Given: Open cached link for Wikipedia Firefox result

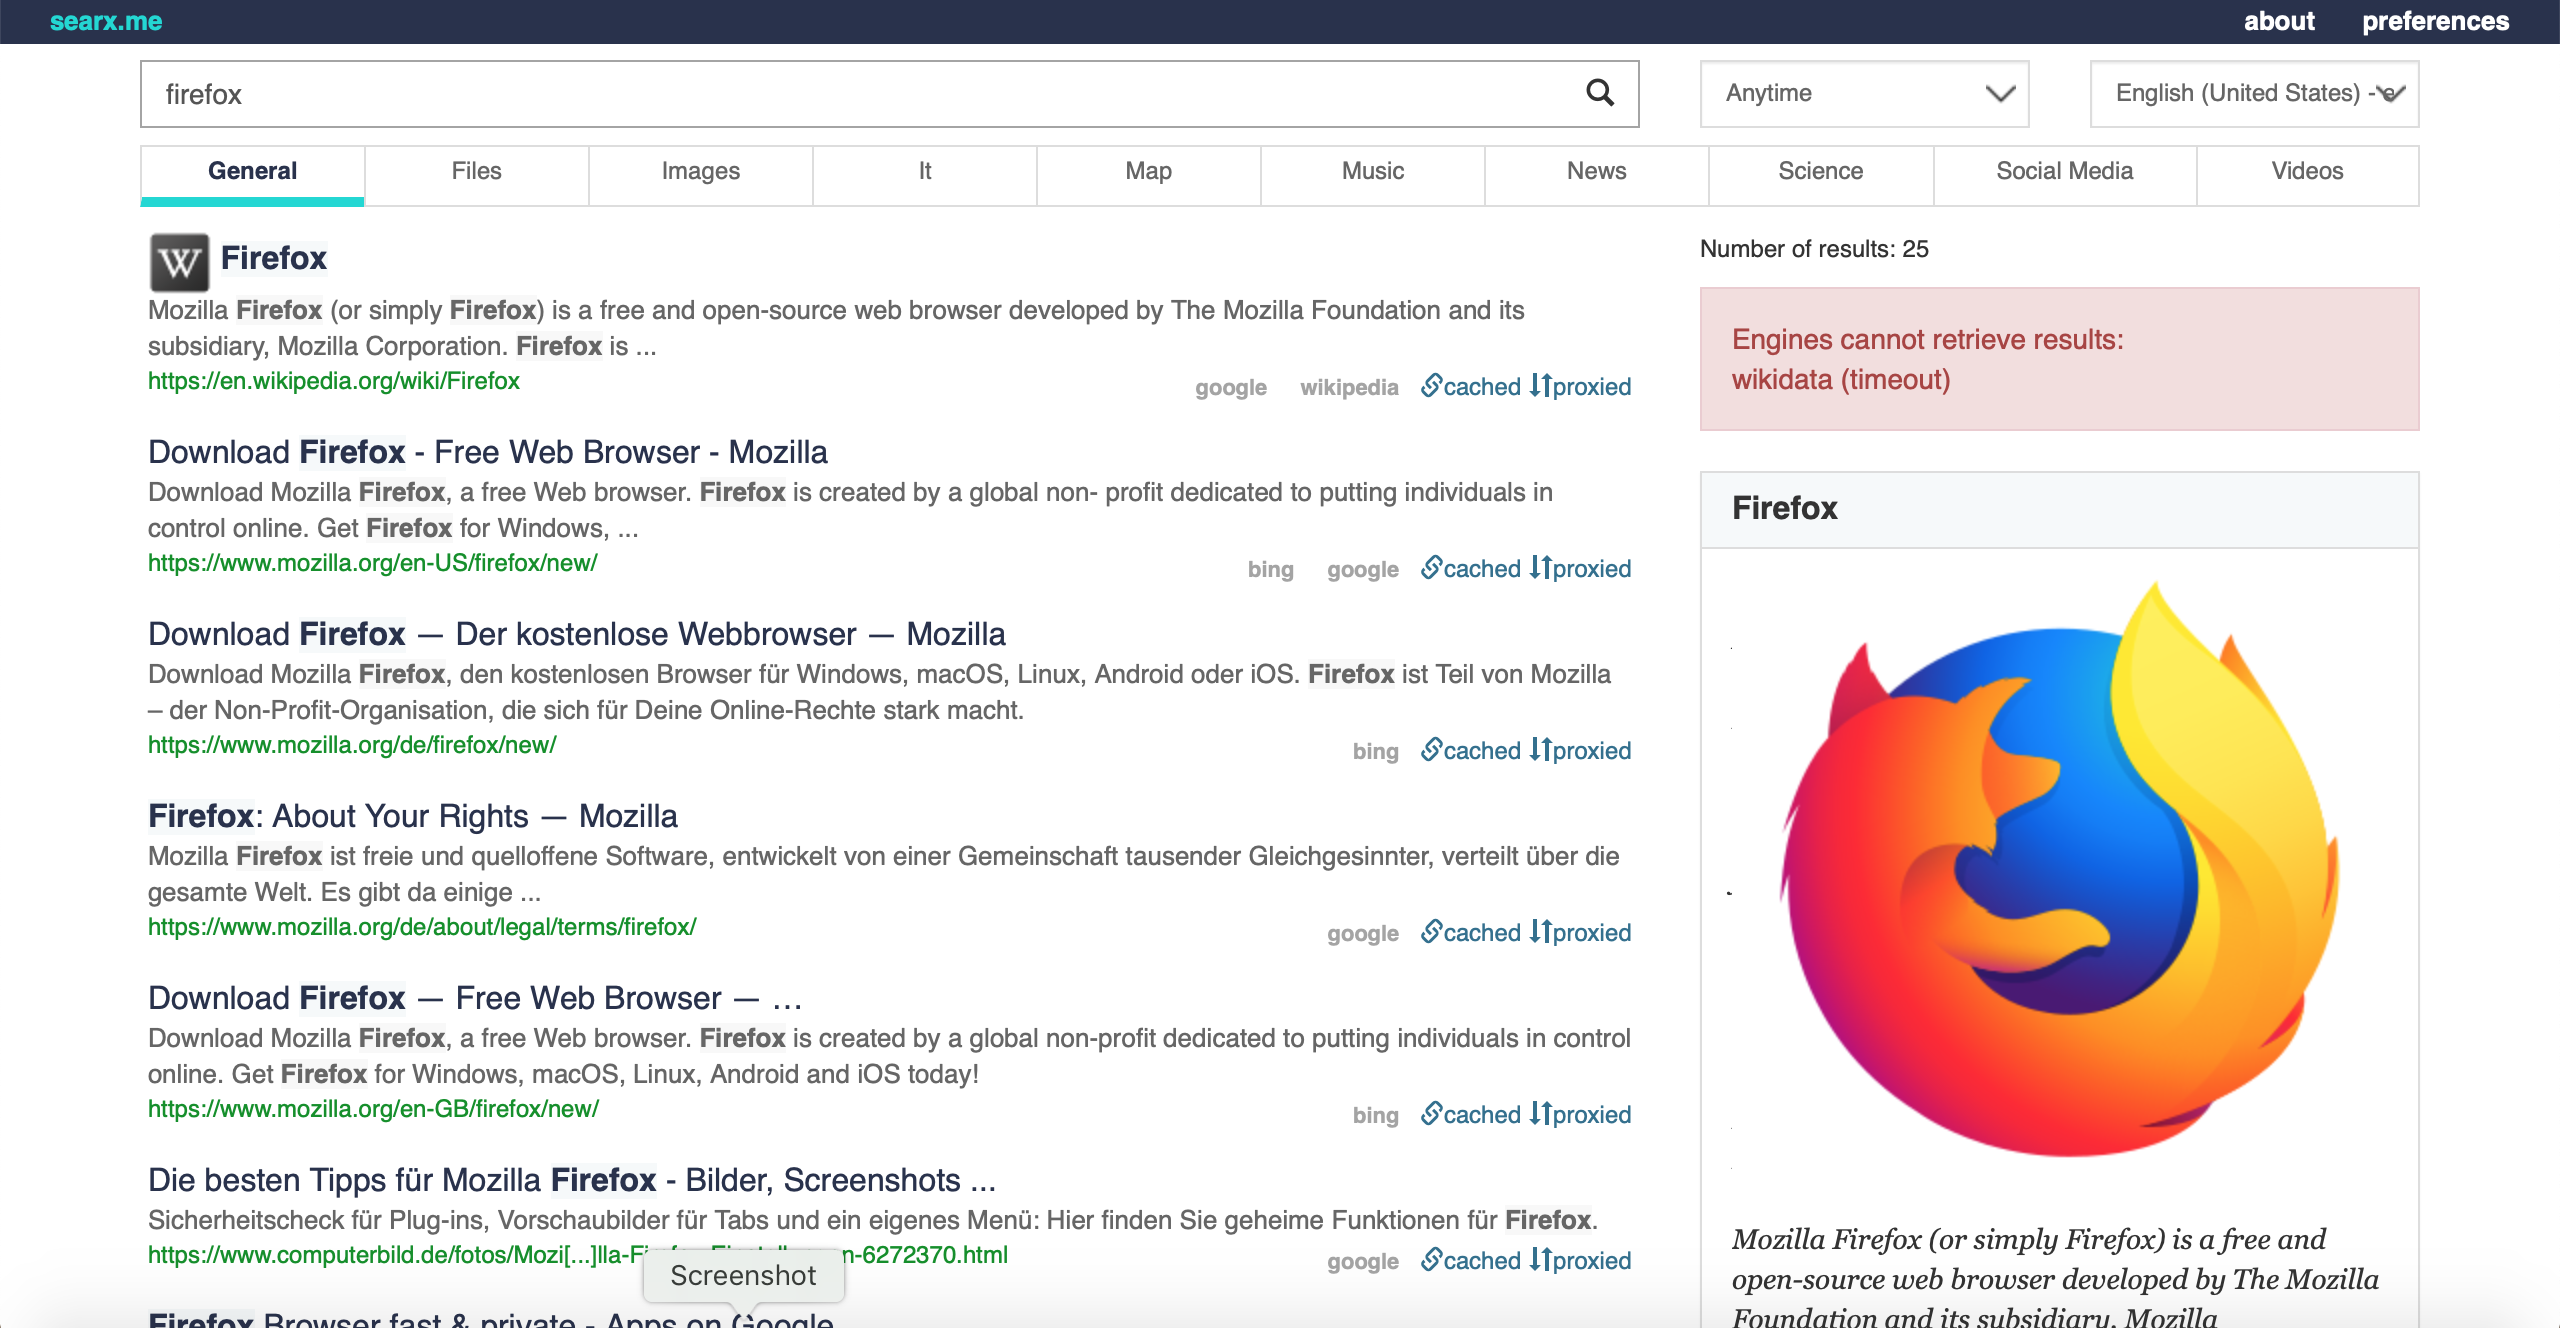Looking at the screenshot, I should [1470, 387].
